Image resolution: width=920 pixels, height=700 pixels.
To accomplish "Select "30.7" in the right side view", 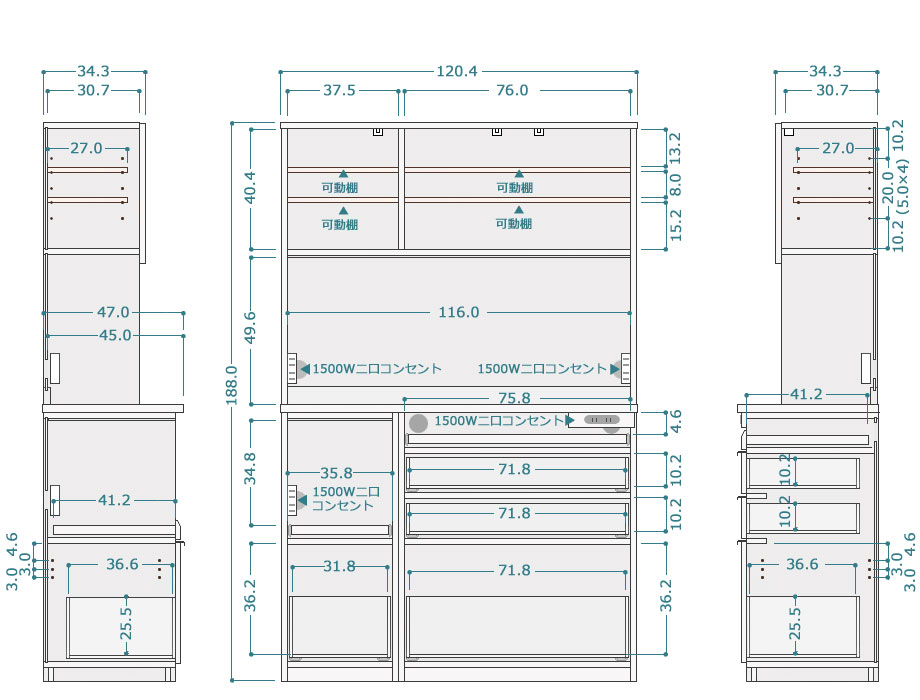I will (832, 90).
